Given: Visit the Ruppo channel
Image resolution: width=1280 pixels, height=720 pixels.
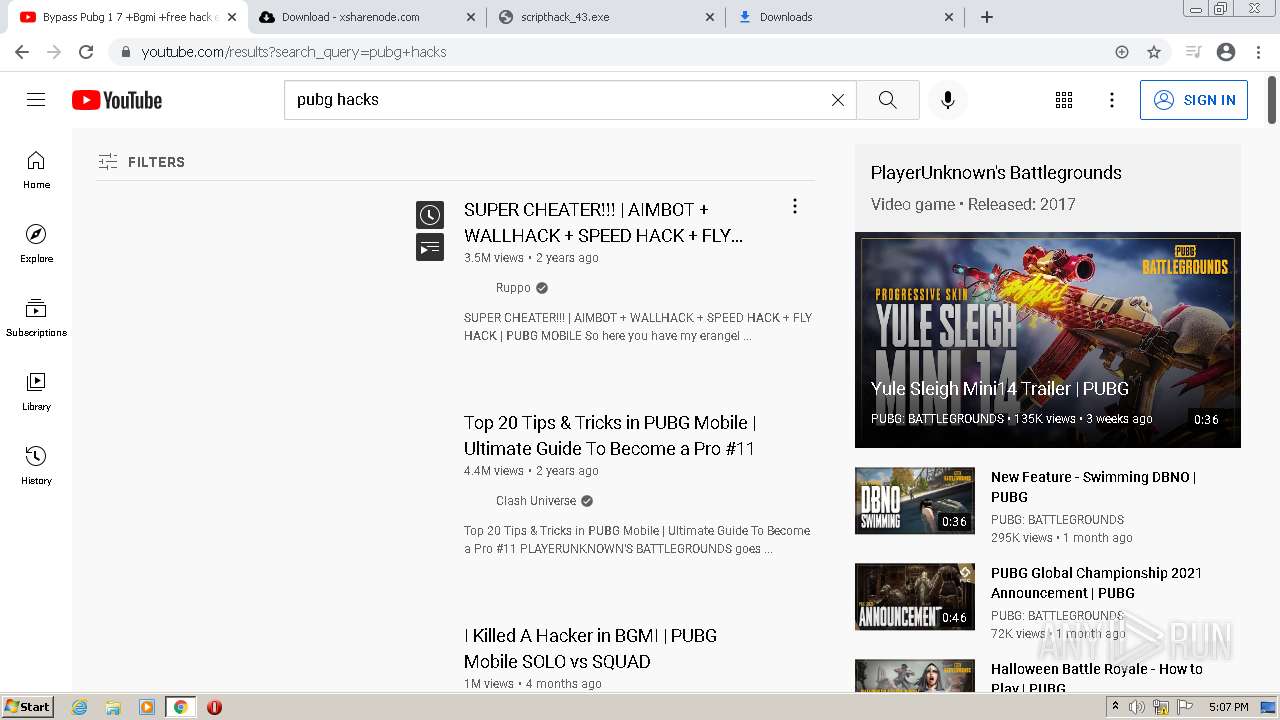Looking at the screenshot, I should (513, 288).
